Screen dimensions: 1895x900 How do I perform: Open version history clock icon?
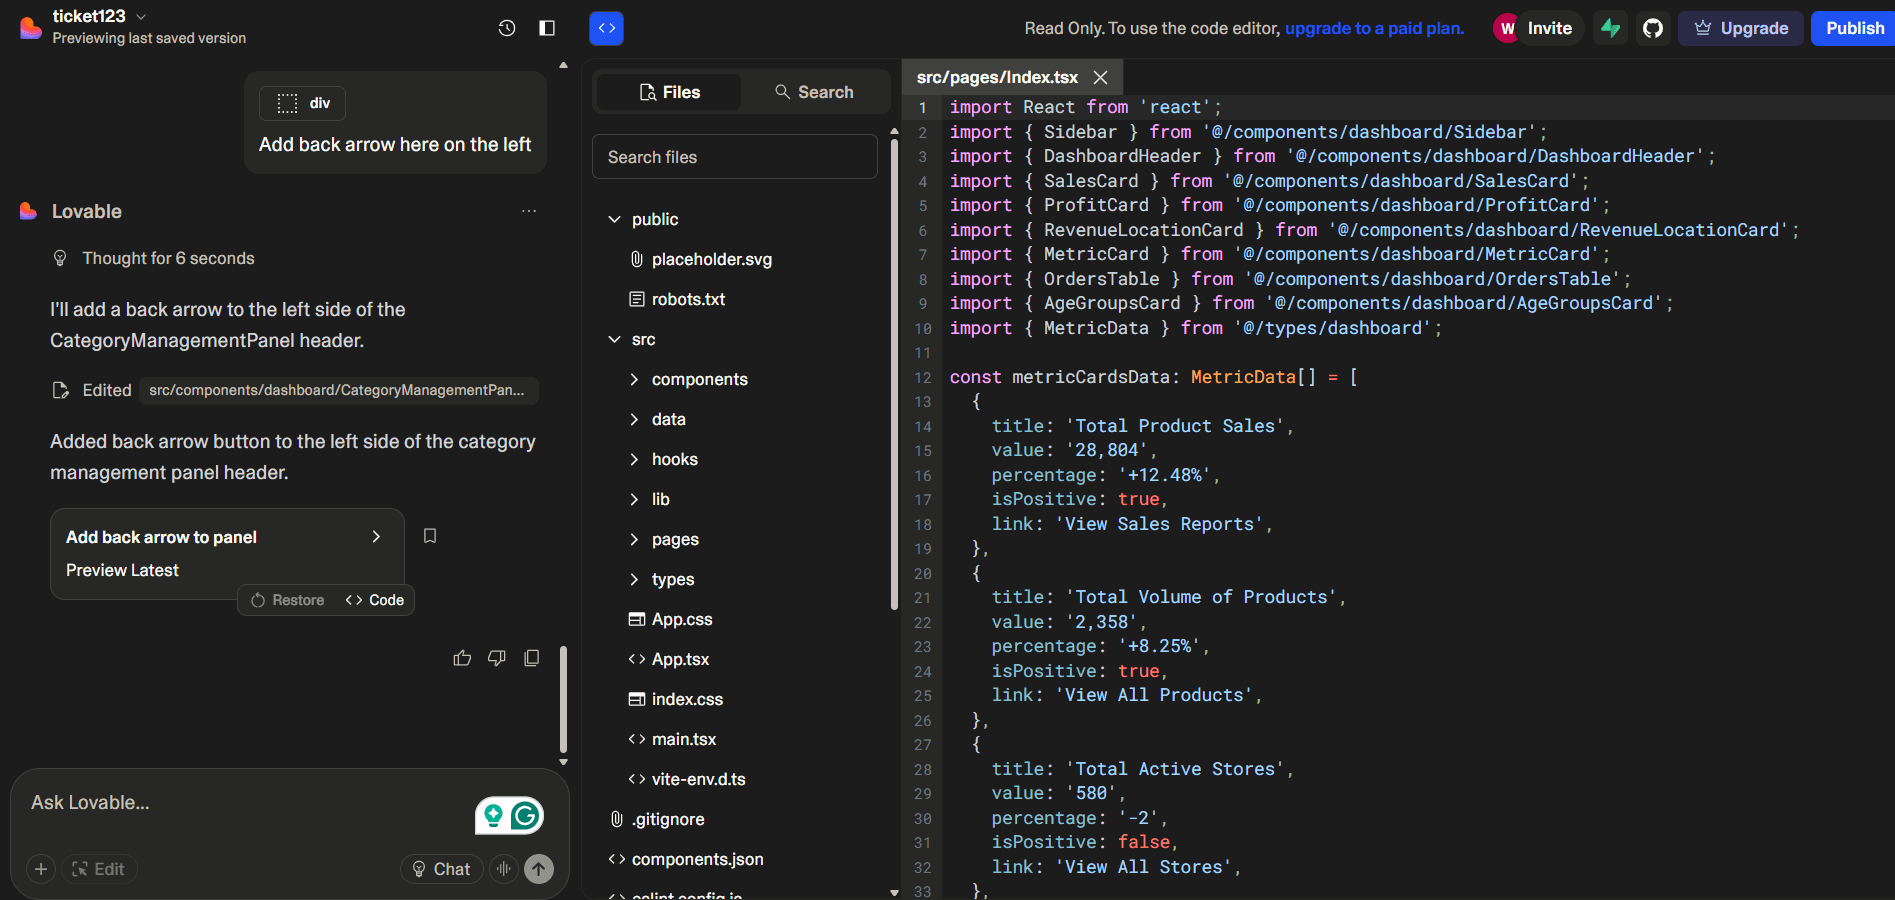tap(507, 28)
